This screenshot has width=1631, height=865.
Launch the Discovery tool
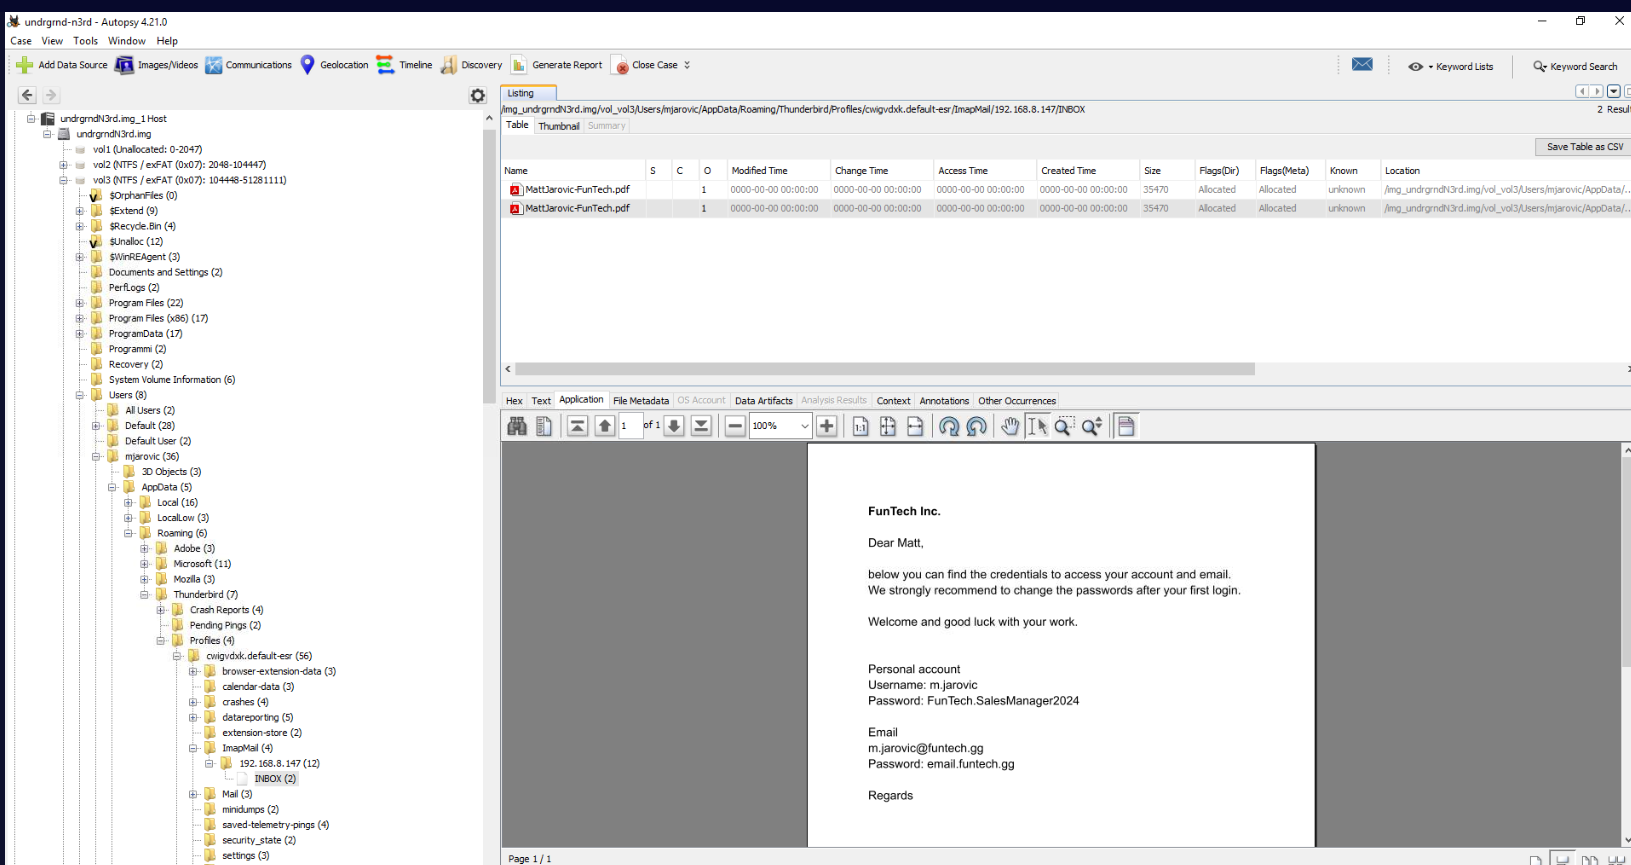tap(471, 65)
